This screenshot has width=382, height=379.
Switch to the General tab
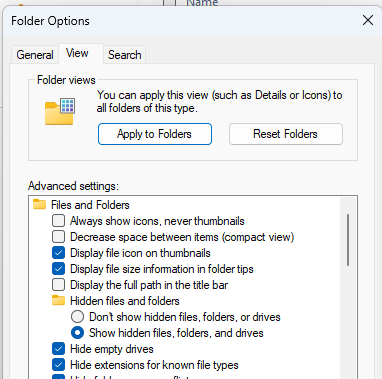pyautogui.click(x=35, y=55)
